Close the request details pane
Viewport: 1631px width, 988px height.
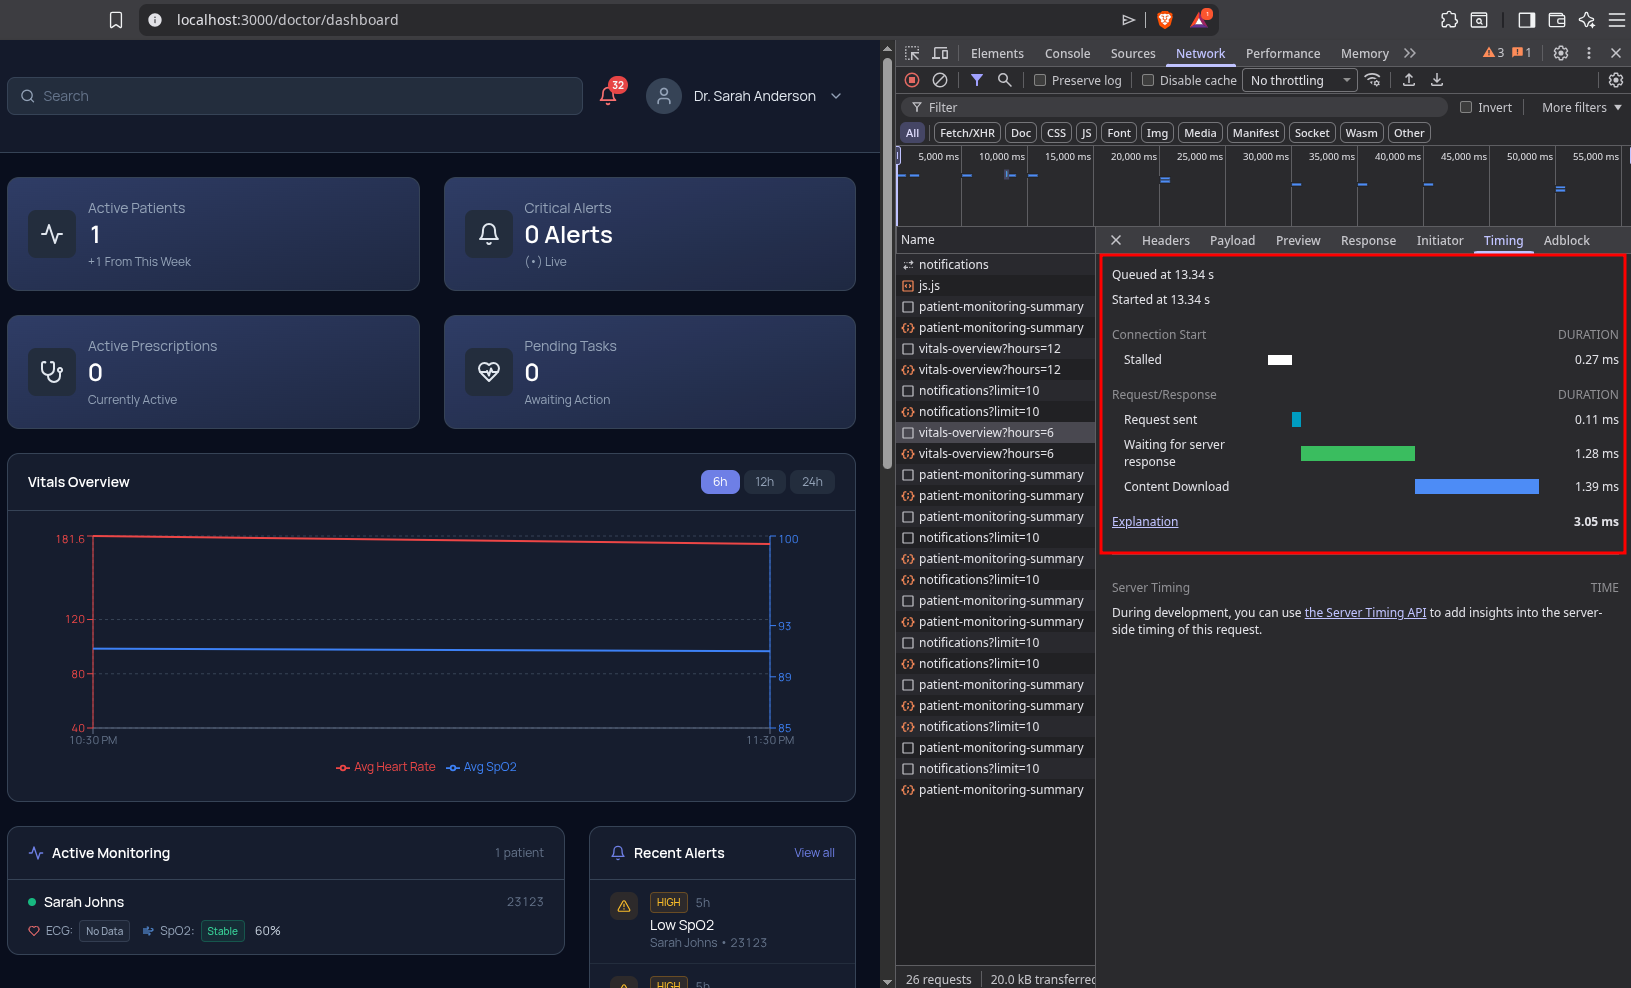pyautogui.click(x=1116, y=240)
